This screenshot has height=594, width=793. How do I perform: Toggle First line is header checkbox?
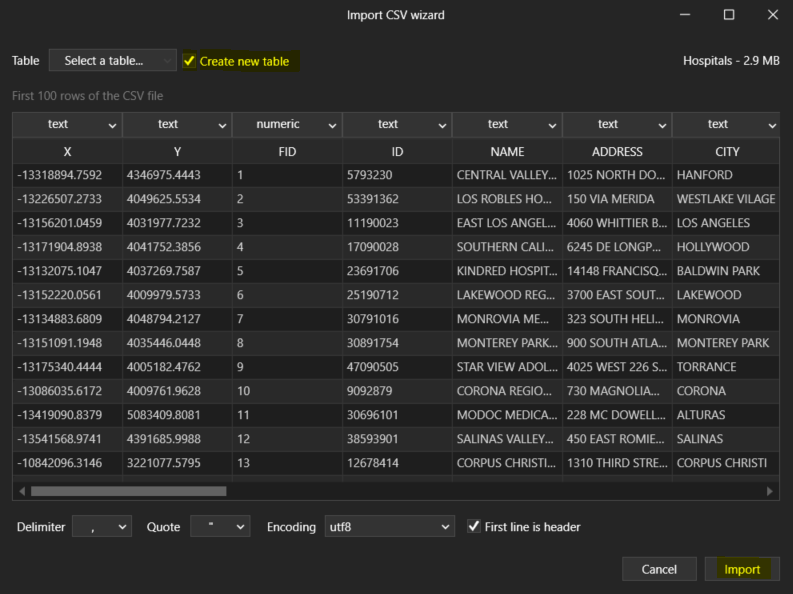(x=475, y=526)
